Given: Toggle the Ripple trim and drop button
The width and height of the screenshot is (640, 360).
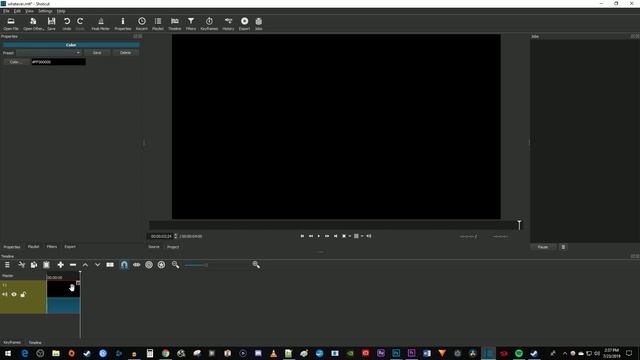Looking at the screenshot, I should point(149,265).
